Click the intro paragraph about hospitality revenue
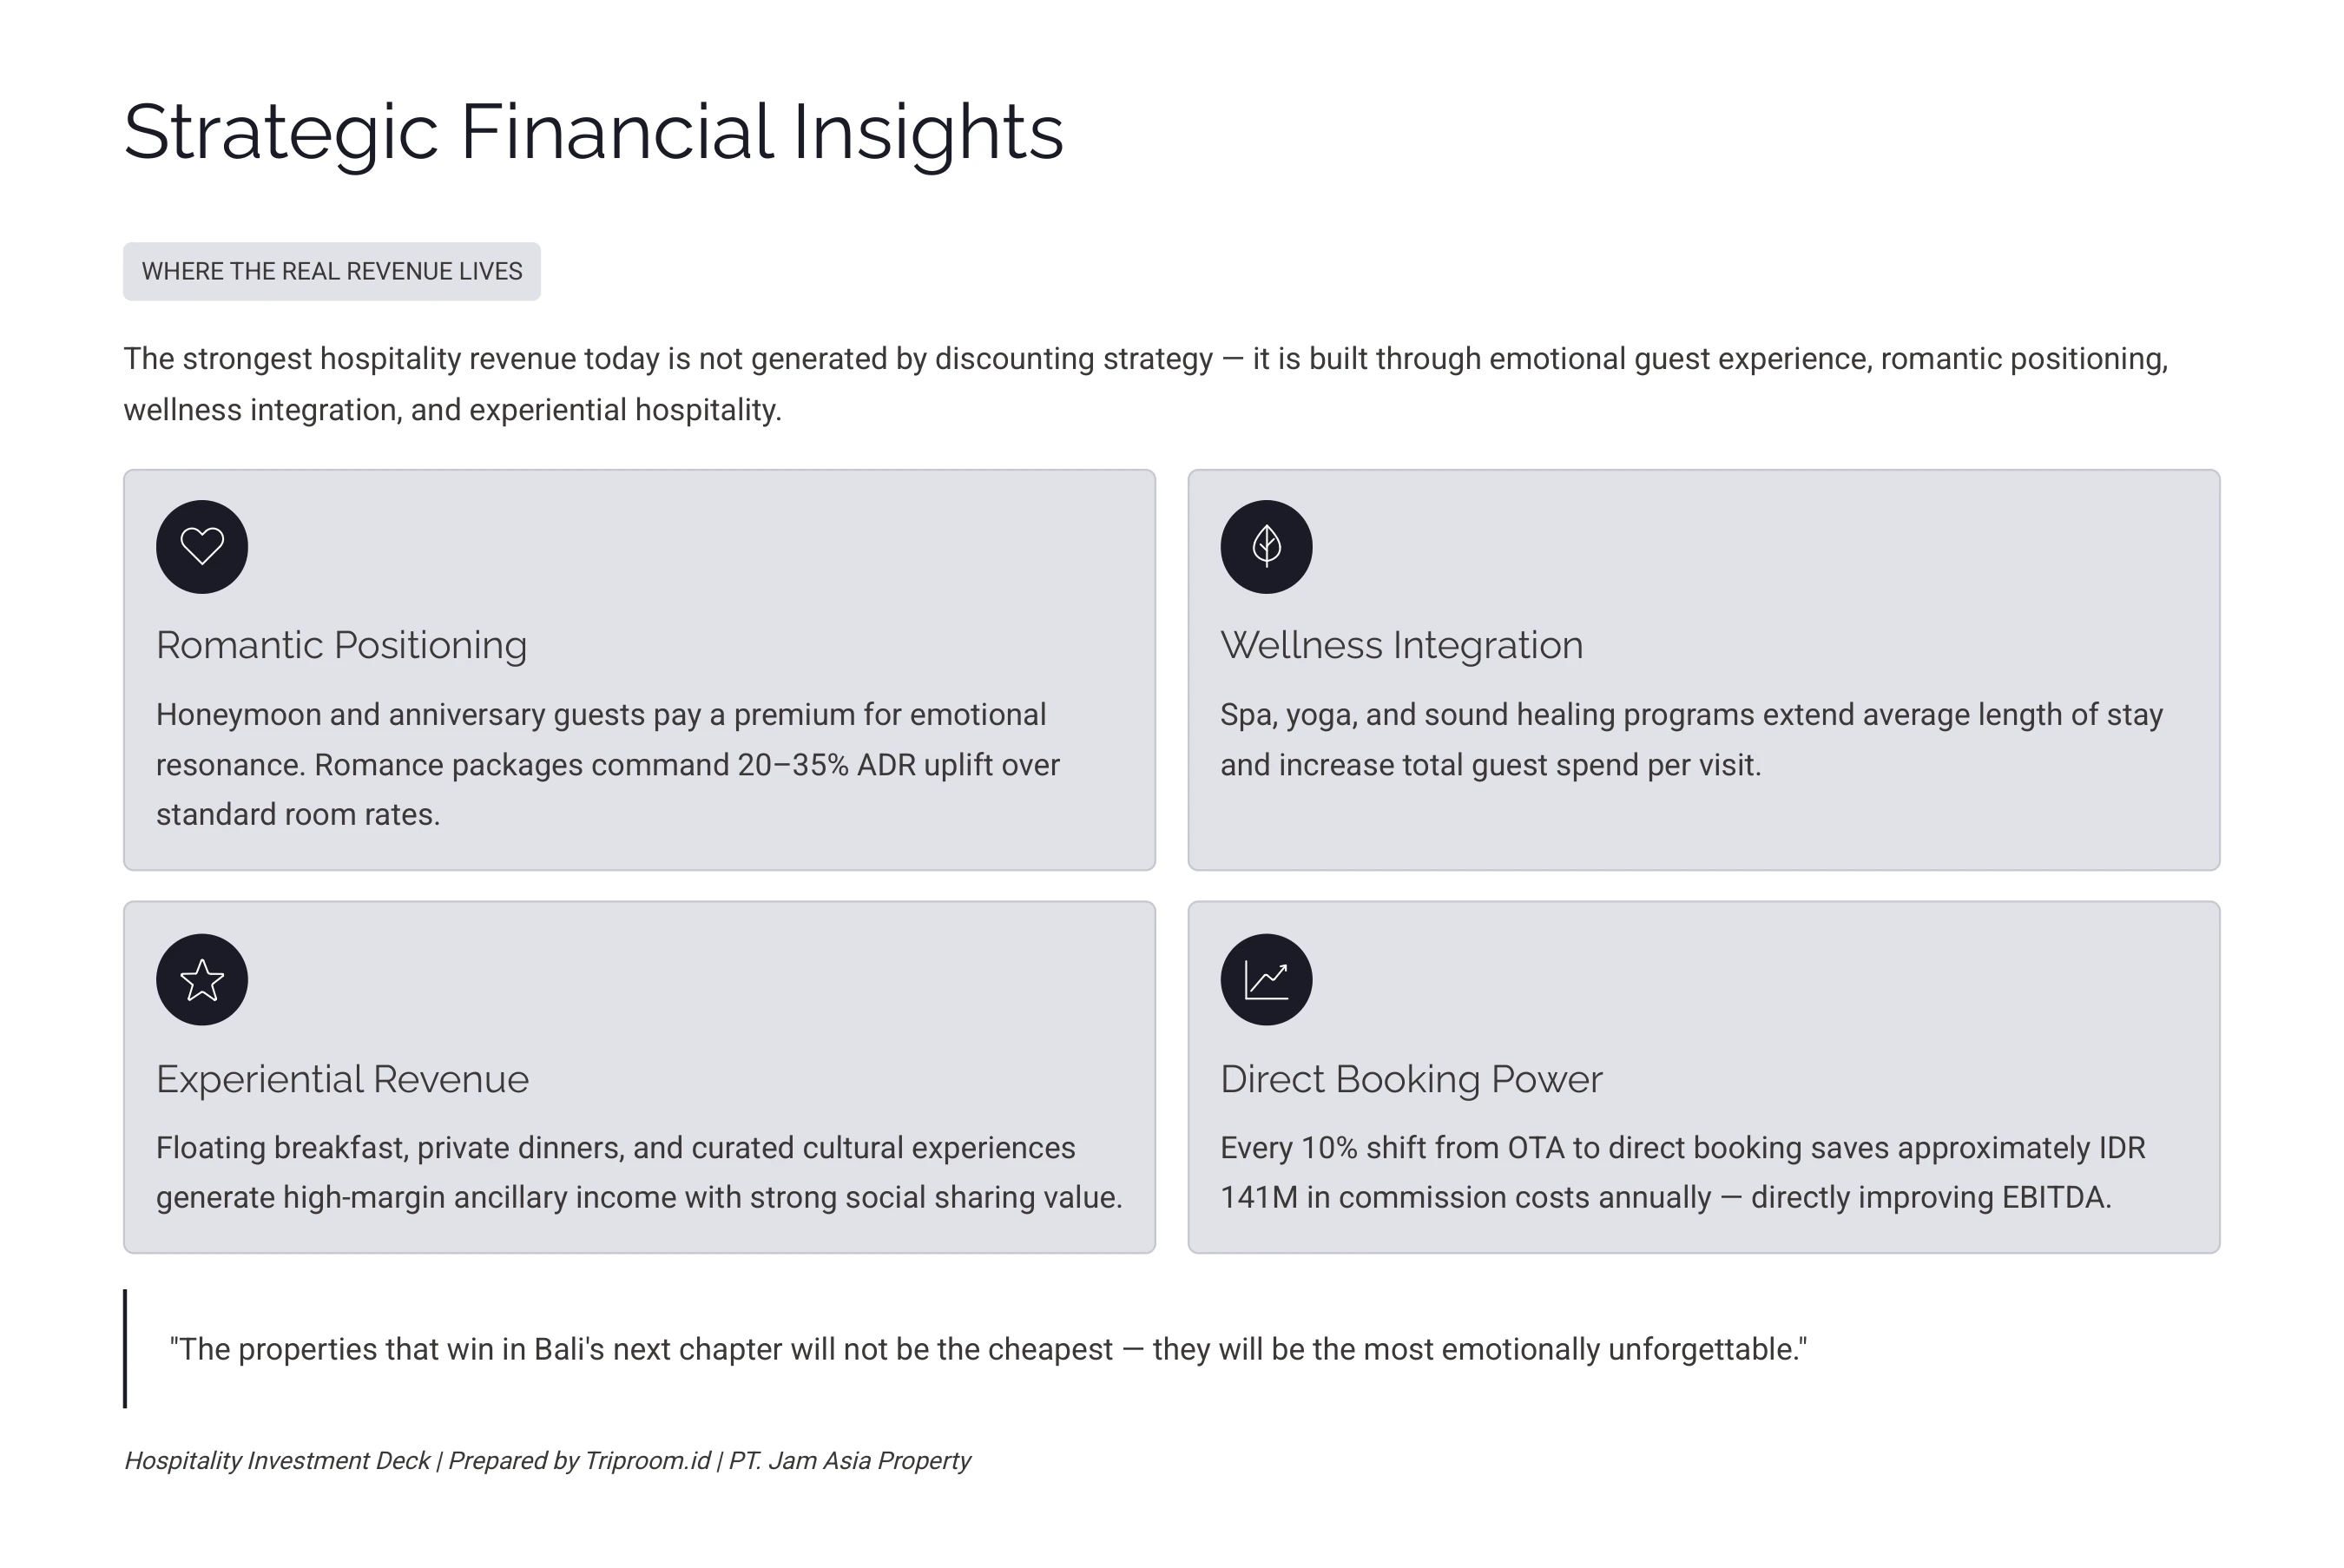Image resolution: width=2344 pixels, height=1568 pixels. [1146, 384]
